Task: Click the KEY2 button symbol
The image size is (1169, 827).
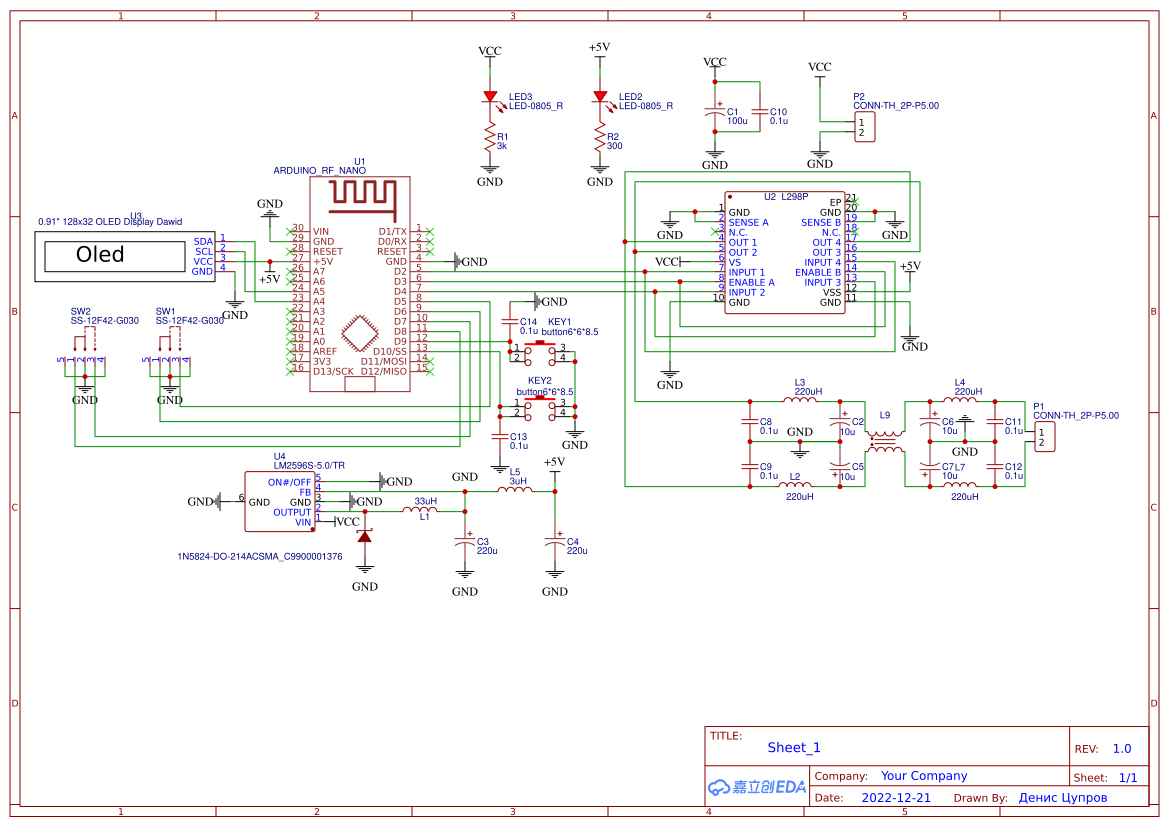Action: pyautogui.click(x=540, y=407)
